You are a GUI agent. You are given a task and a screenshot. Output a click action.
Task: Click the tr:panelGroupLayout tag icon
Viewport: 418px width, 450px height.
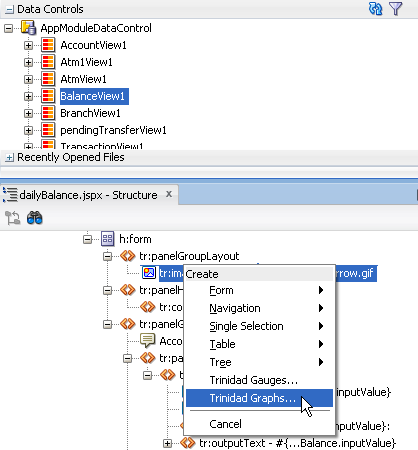(x=128, y=256)
